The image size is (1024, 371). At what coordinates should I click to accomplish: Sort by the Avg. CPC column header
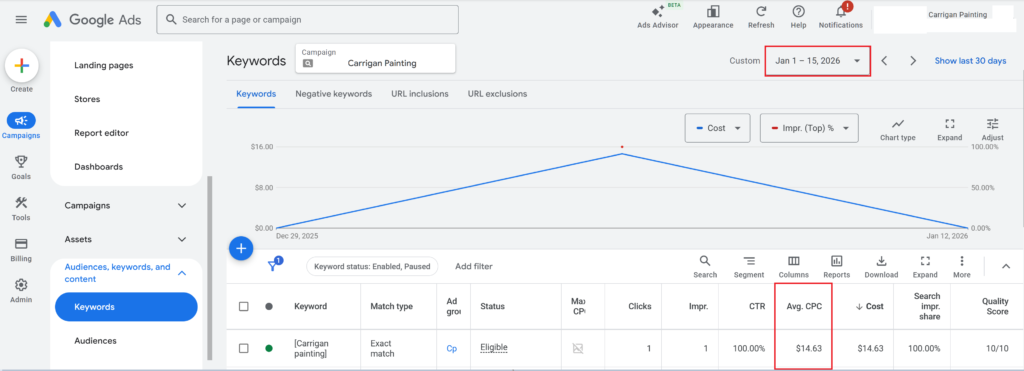click(804, 306)
